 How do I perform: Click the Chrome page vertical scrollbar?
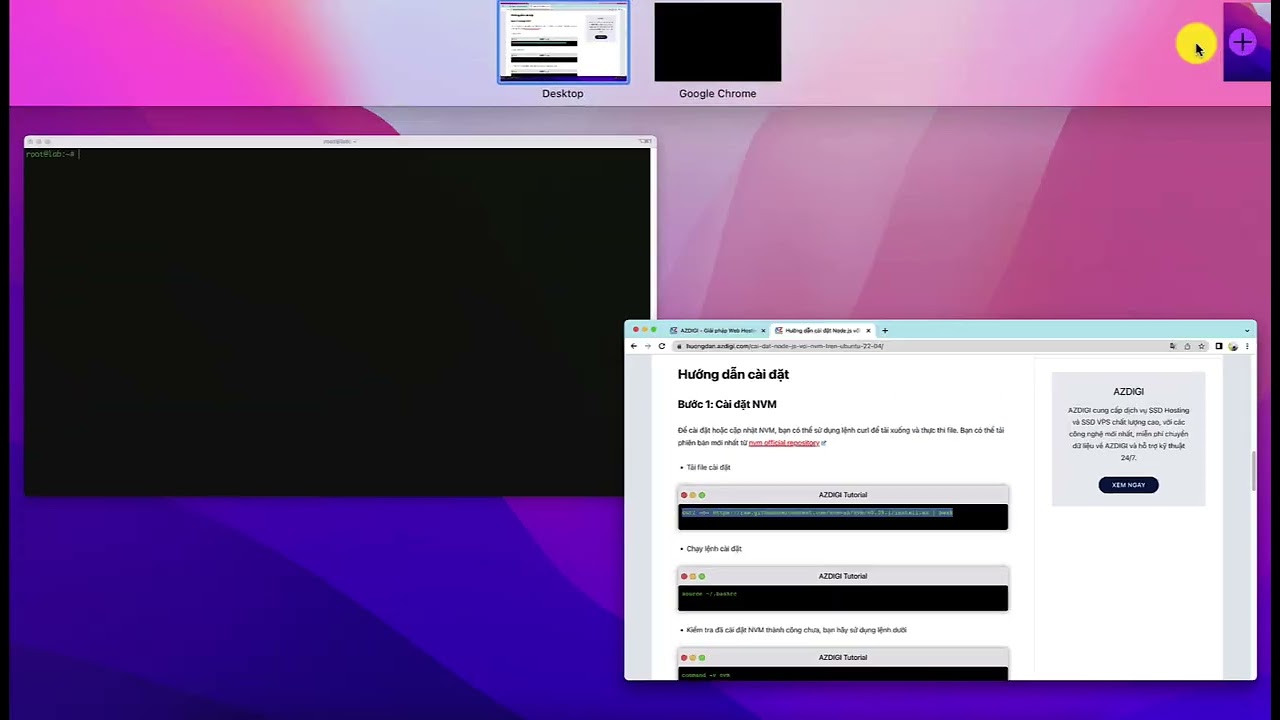tap(1254, 471)
